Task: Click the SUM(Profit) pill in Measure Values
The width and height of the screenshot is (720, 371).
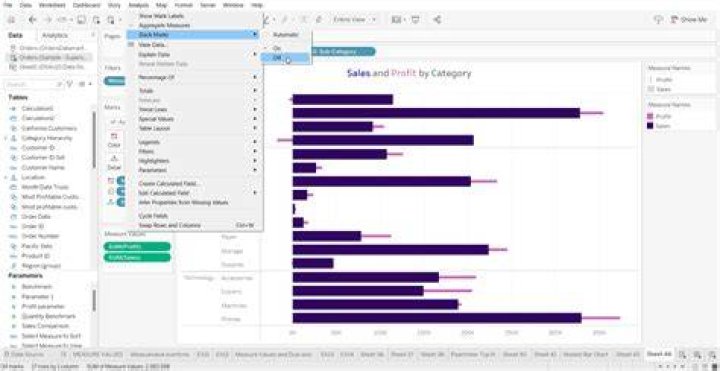Action: click(137, 247)
